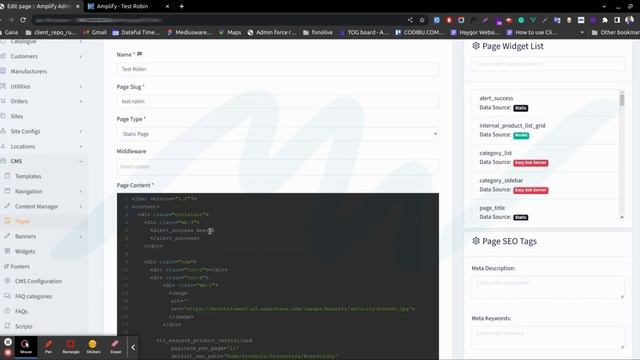Open the Other bookmarks folder
The image size is (640, 360).
(616, 32)
